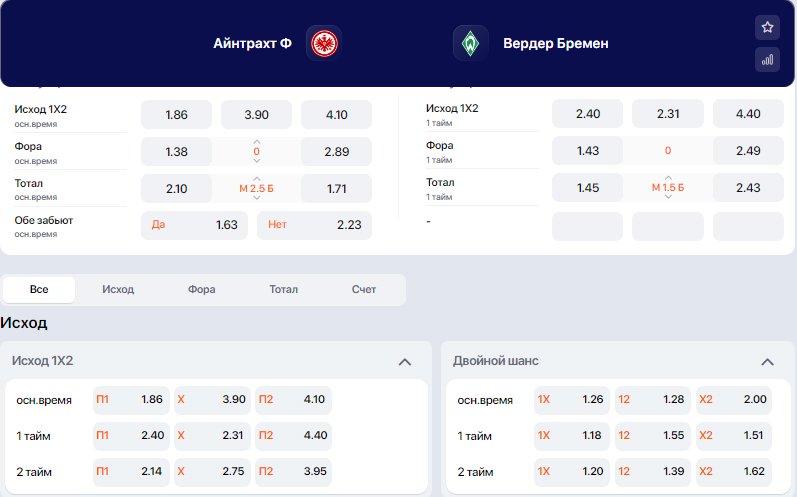This screenshot has width=797, height=497.
Task: Click the Werder Bremen team logo
Action: 470,43
